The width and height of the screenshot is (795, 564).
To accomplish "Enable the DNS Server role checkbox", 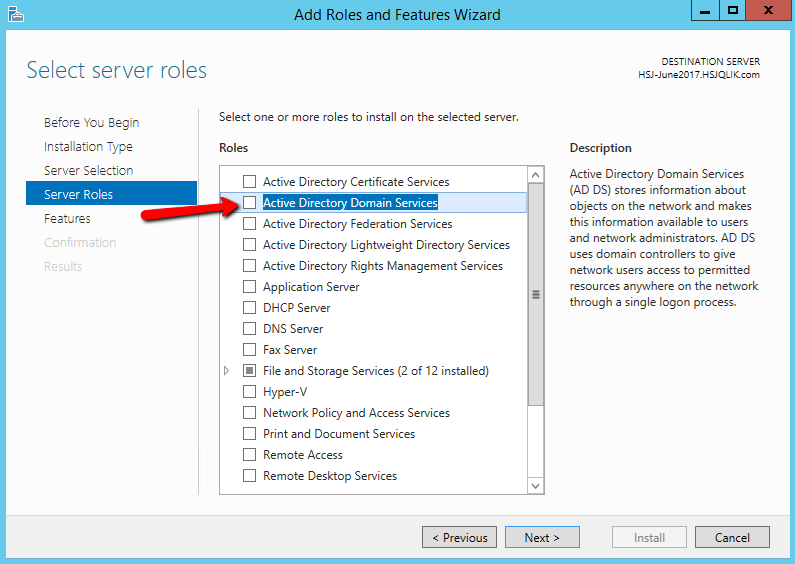I will [249, 329].
